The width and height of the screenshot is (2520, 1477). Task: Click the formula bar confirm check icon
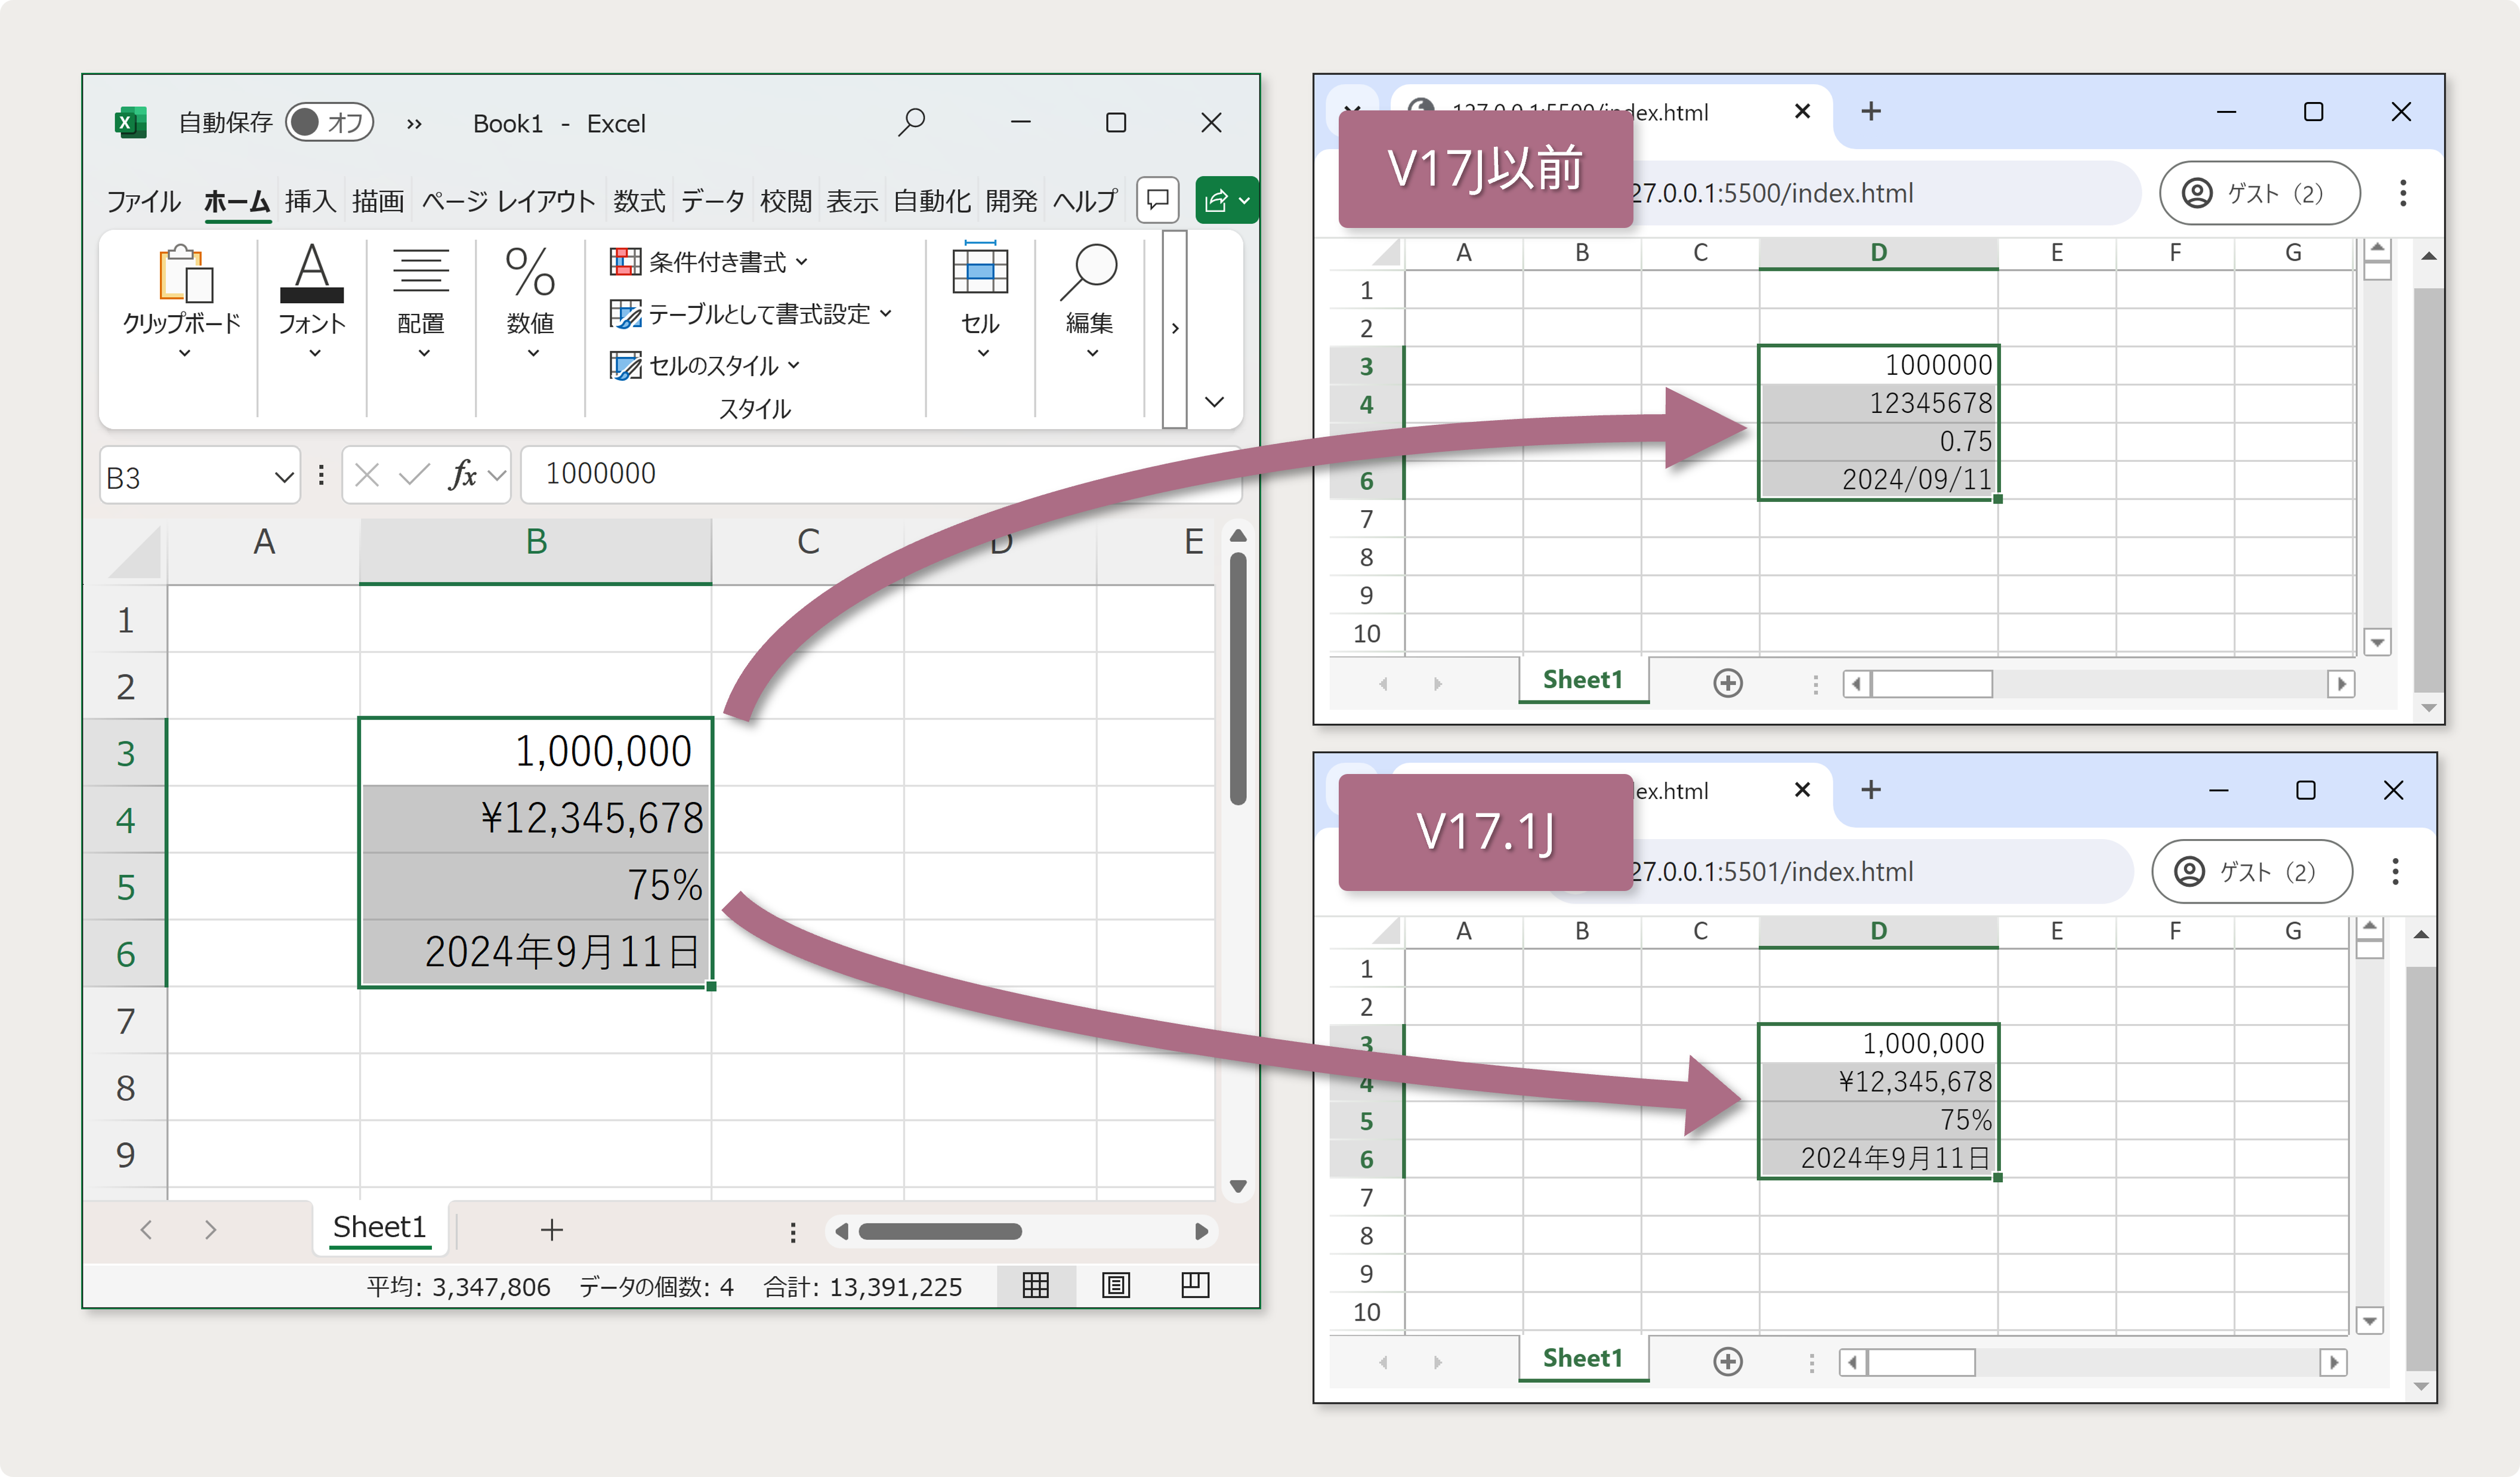[414, 475]
